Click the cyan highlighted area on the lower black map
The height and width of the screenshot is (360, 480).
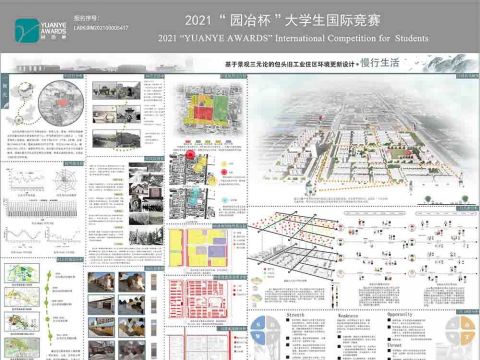point(194,196)
